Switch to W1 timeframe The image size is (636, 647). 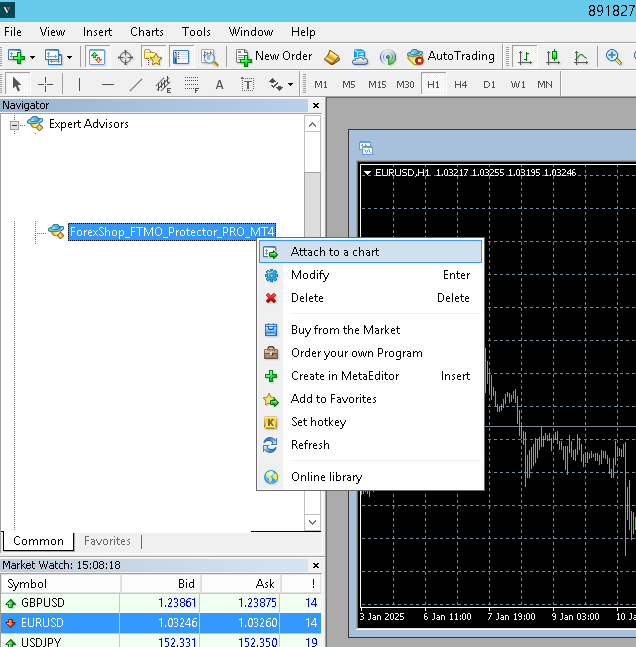[518, 85]
